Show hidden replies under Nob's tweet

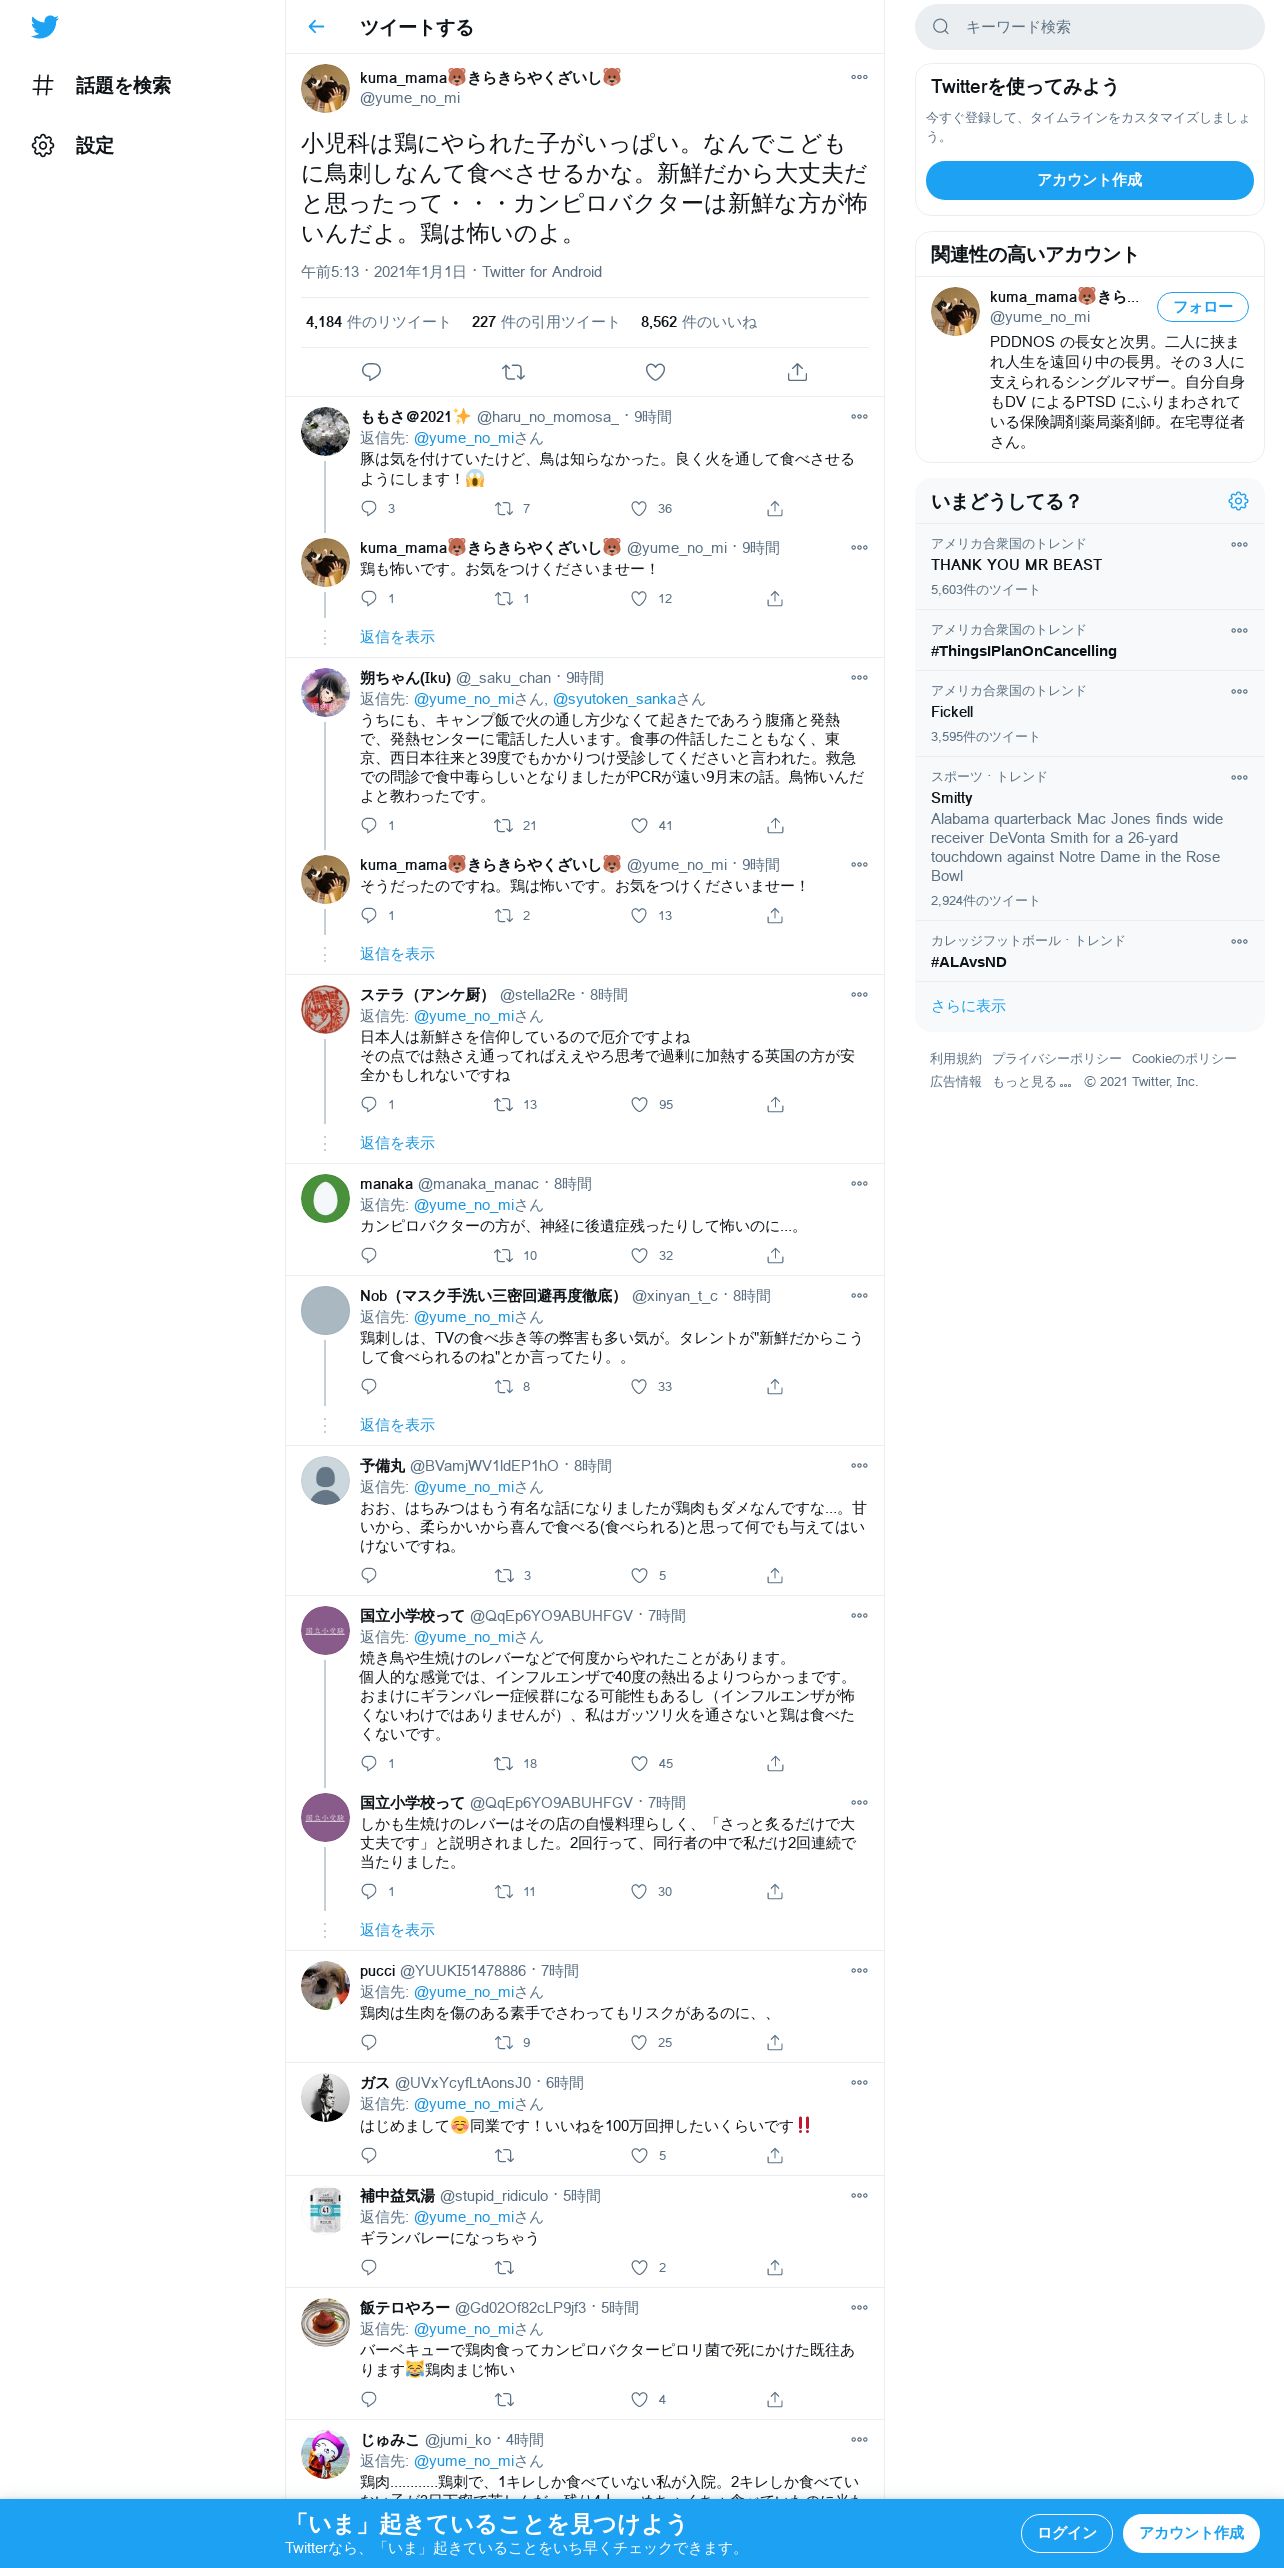(x=397, y=1425)
